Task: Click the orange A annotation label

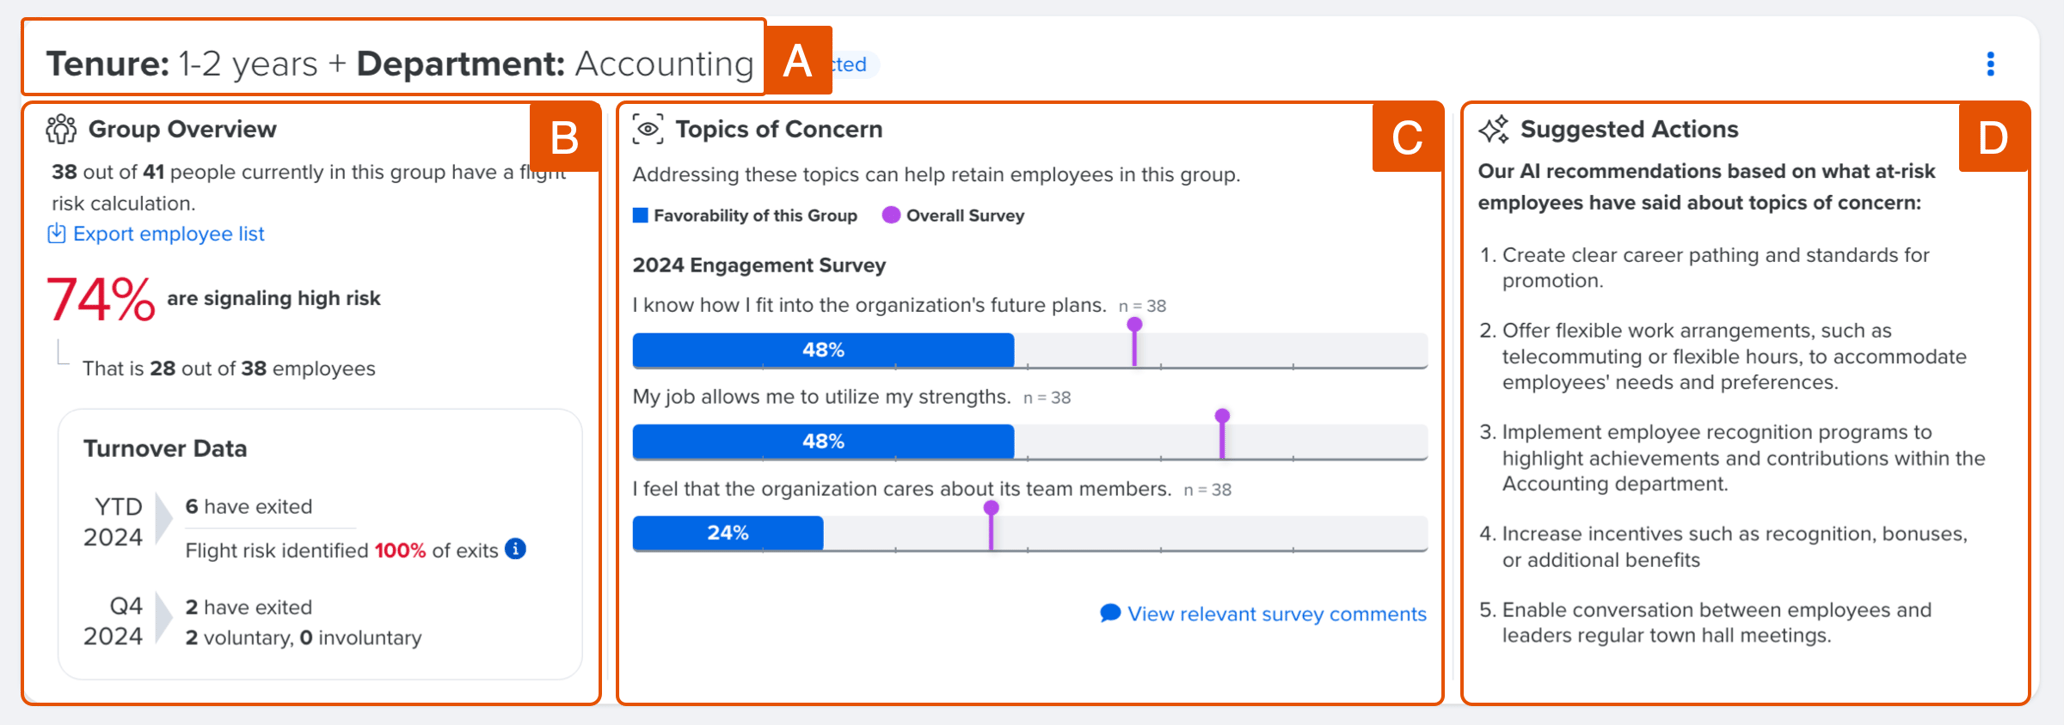Action: pos(798,61)
